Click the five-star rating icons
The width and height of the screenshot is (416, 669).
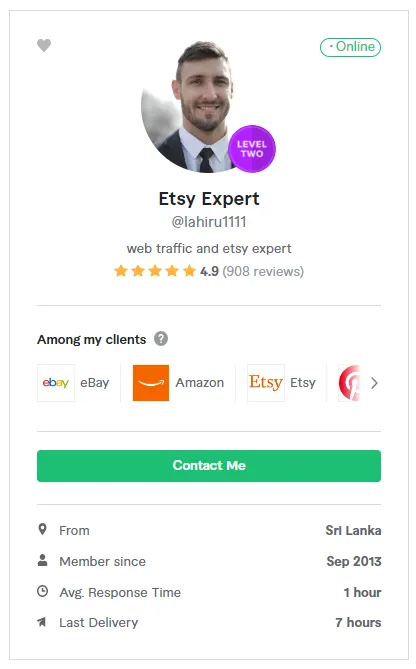pyautogui.click(x=155, y=271)
